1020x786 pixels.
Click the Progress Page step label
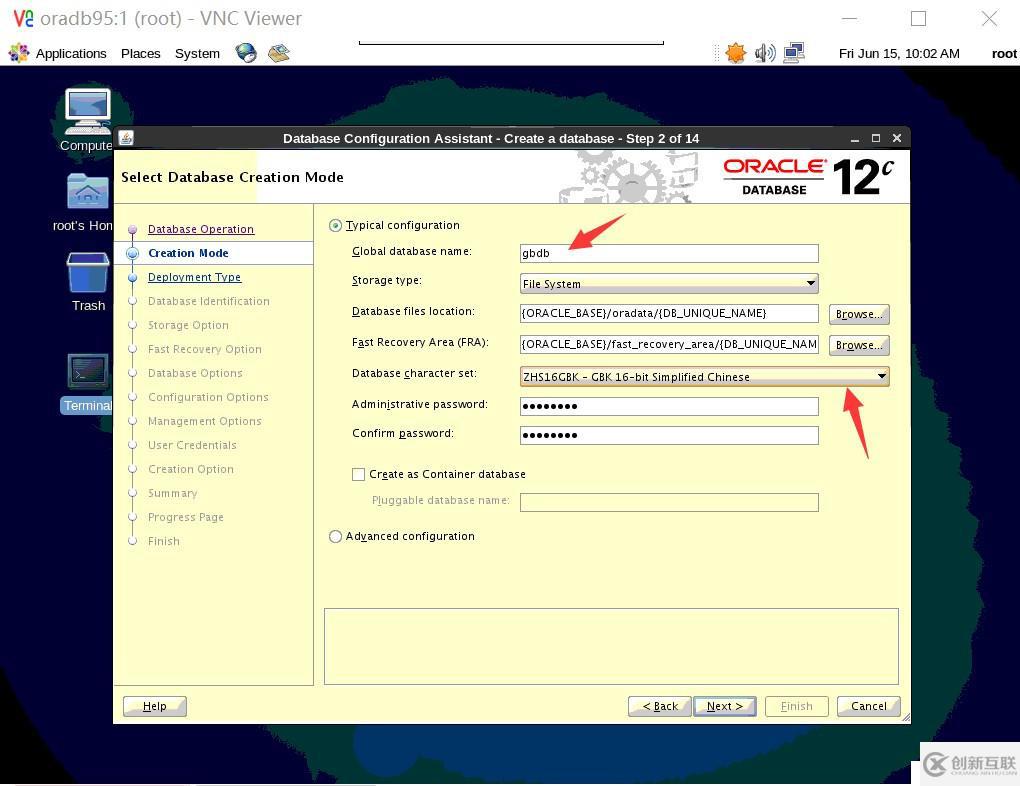tap(186, 518)
